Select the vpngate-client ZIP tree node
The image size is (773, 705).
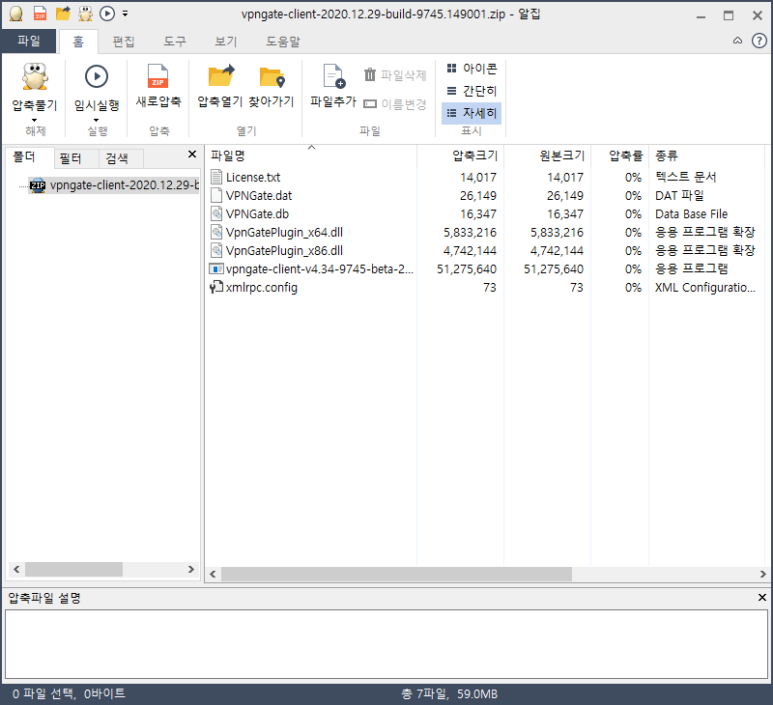pos(113,185)
